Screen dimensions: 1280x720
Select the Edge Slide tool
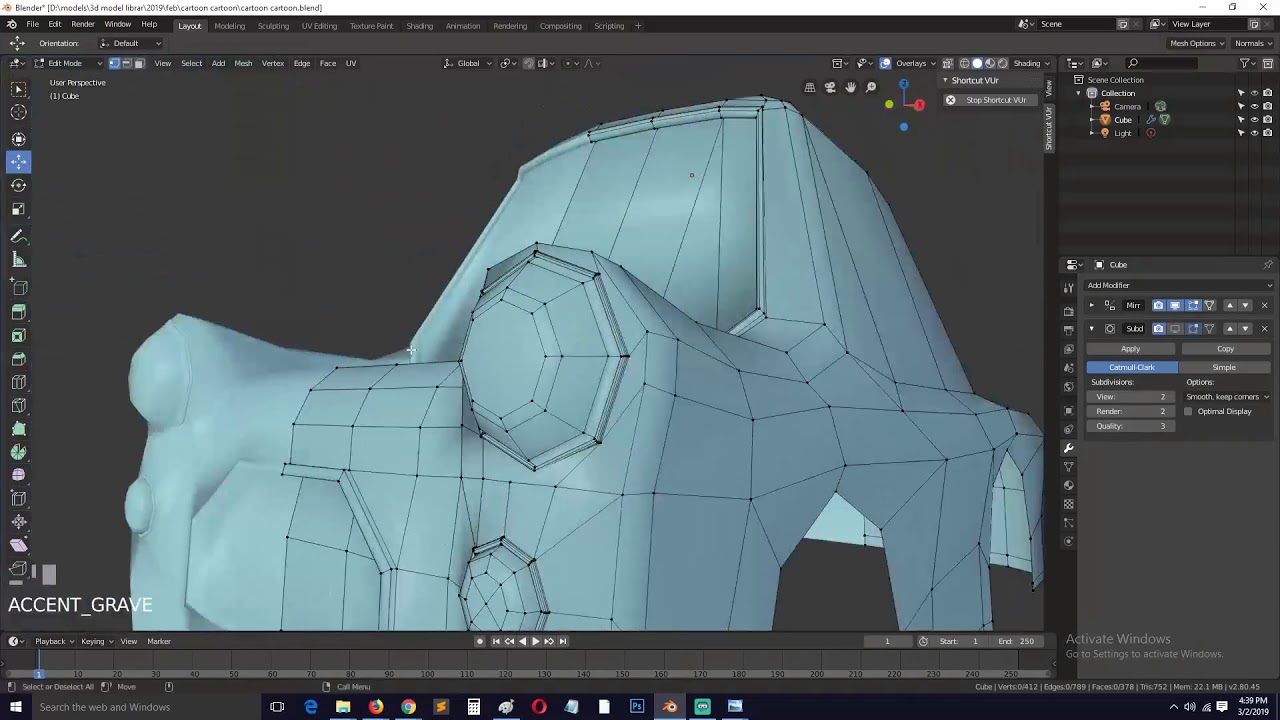pyautogui.click(x=18, y=498)
